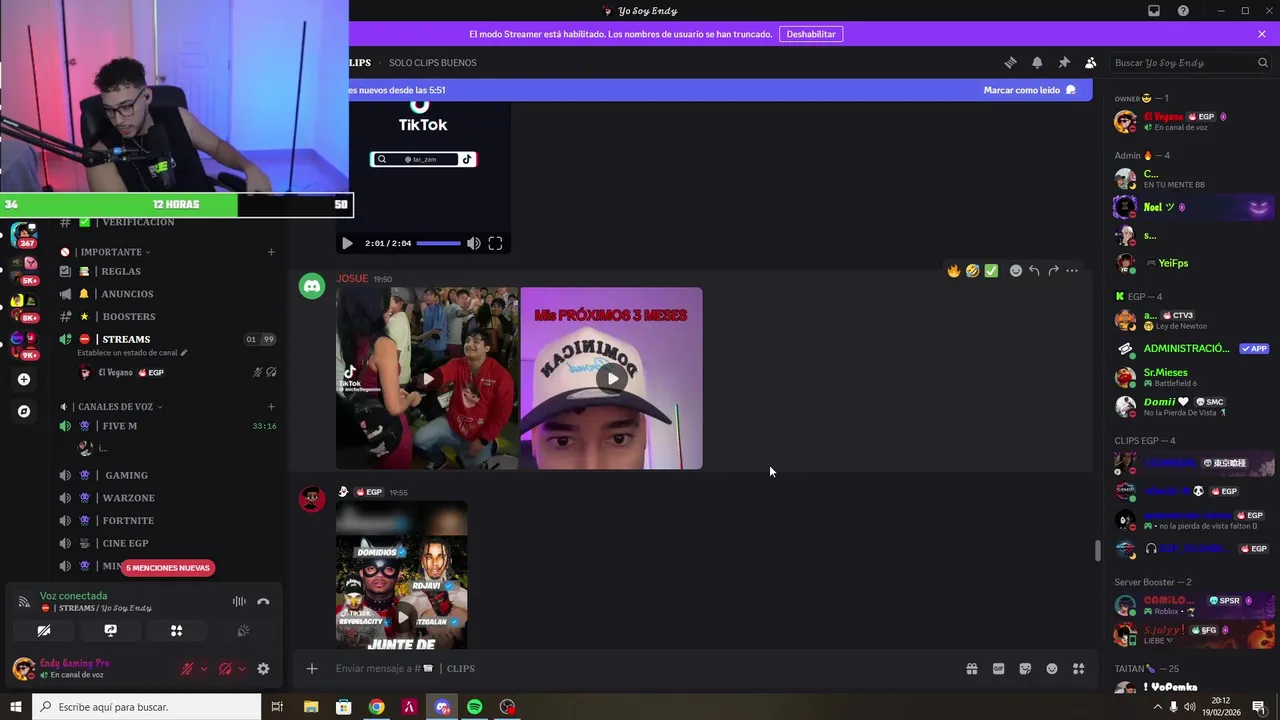Screen dimensions: 1280x720
Task: Open Spotify from Windows taskbar
Action: 475,707
